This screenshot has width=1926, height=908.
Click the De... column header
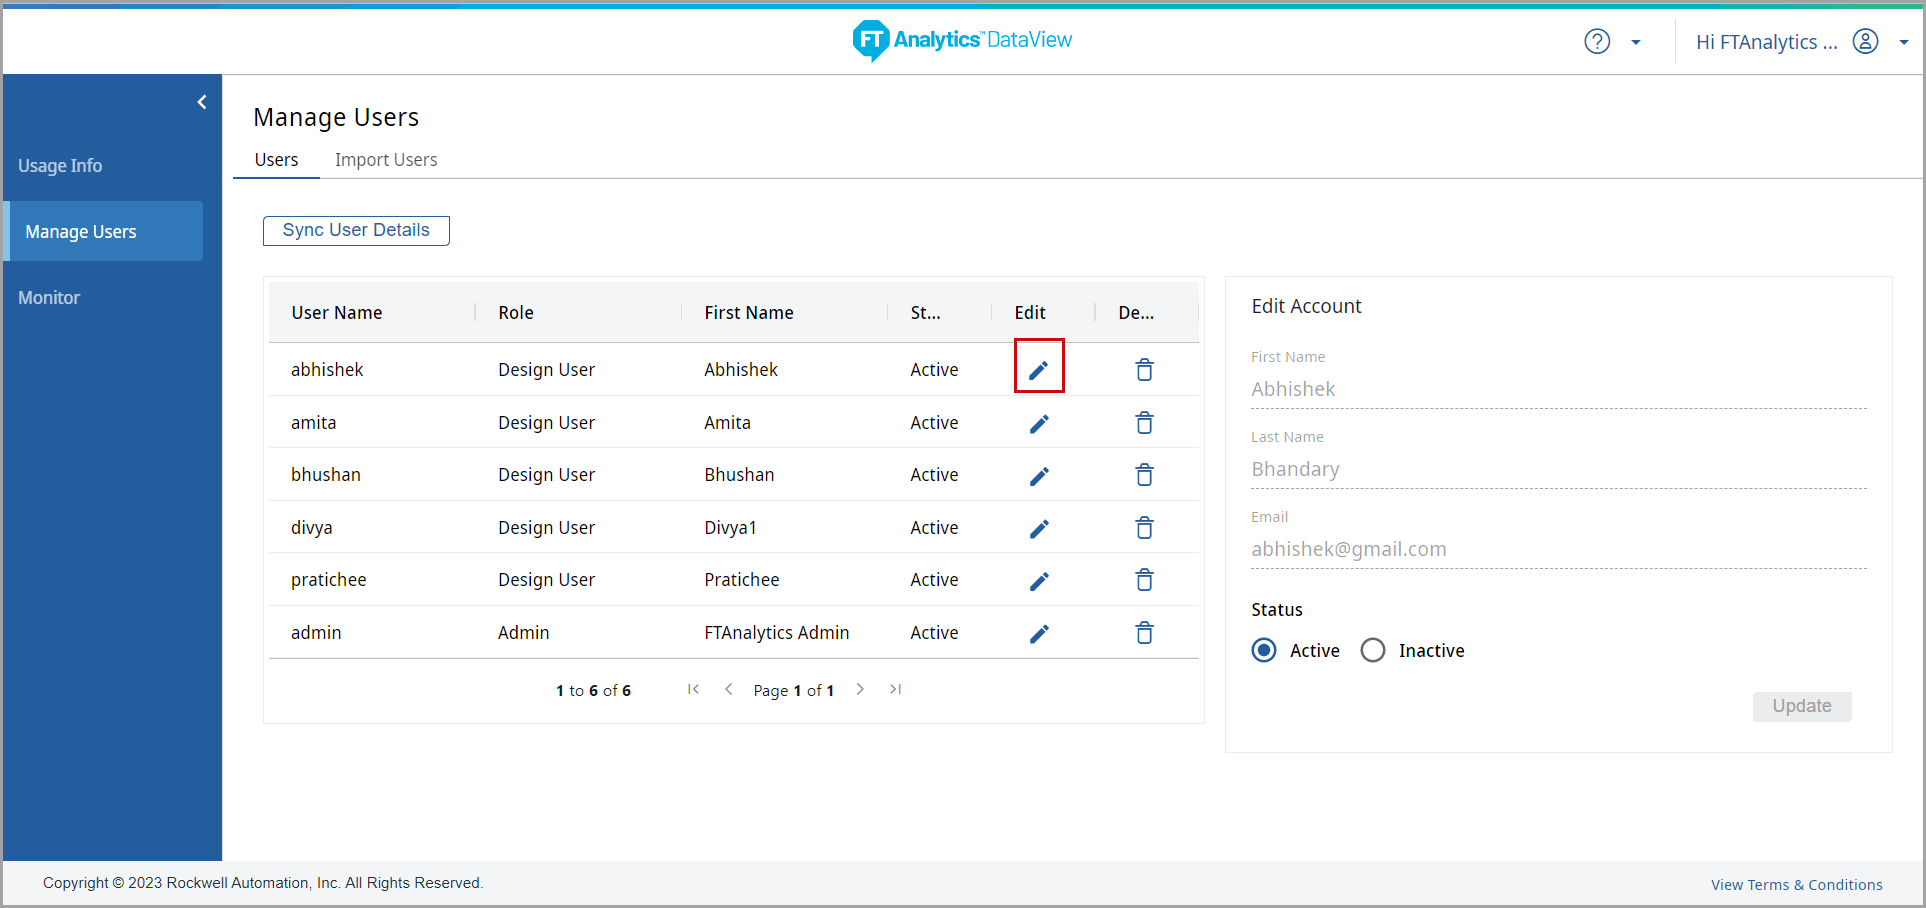click(x=1136, y=313)
